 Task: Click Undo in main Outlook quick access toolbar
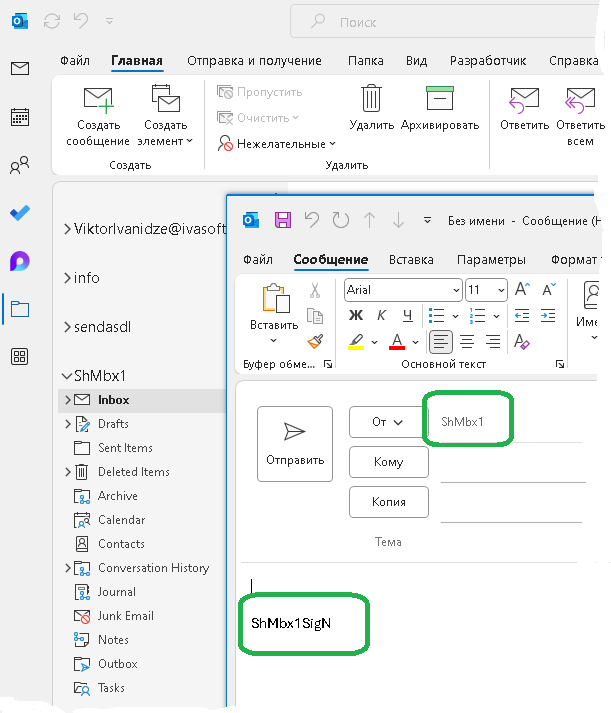point(81,21)
